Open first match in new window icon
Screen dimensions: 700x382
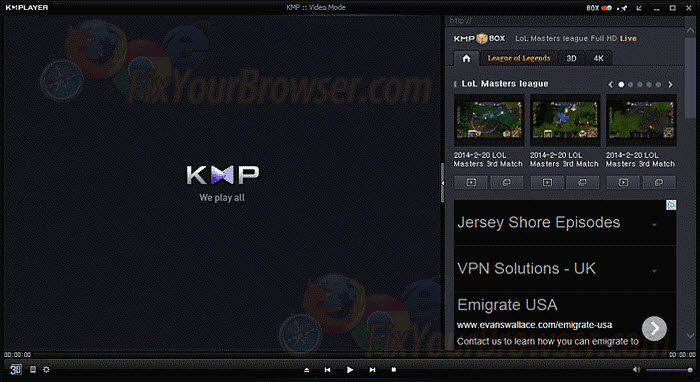pos(506,182)
